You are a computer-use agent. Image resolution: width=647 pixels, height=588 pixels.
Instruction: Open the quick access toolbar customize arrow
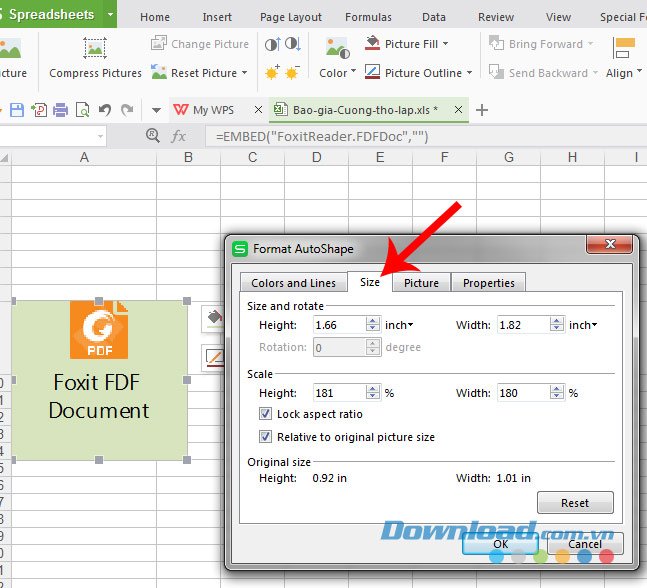(156, 110)
